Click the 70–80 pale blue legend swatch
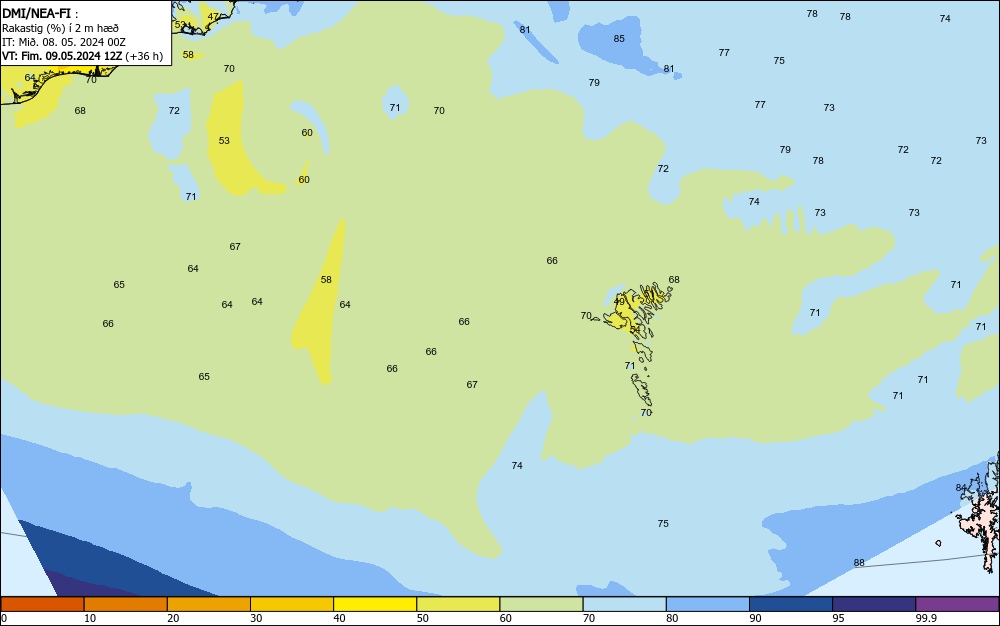Viewport: 1000px width, 626px height. coord(624,604)
